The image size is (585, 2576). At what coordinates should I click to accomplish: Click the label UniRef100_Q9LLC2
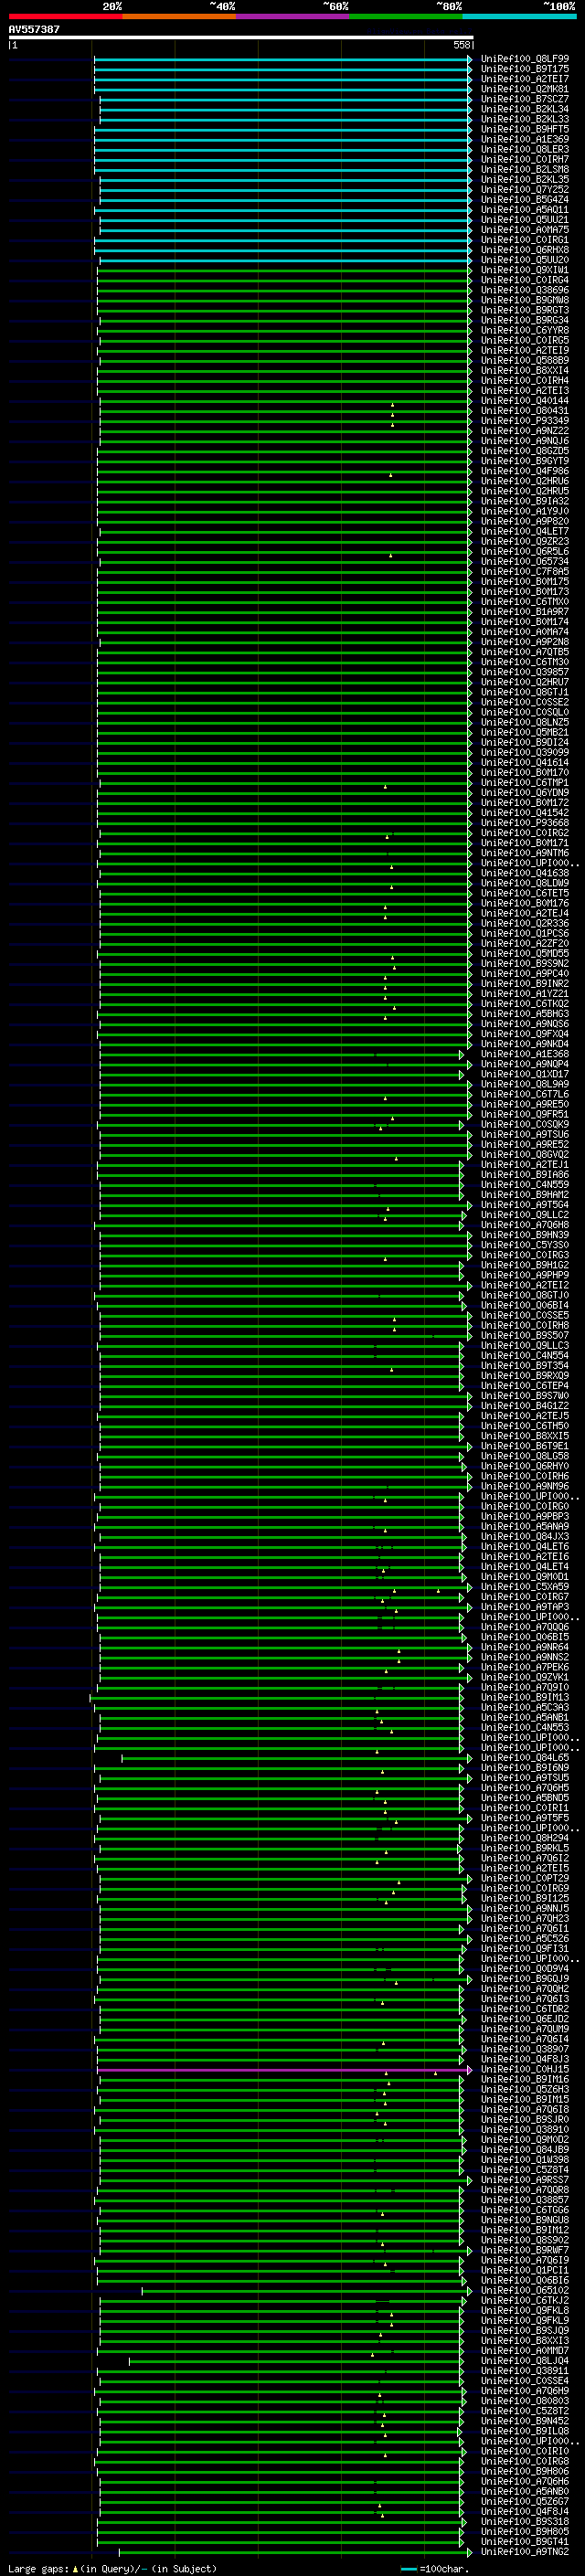[525, 1215]
